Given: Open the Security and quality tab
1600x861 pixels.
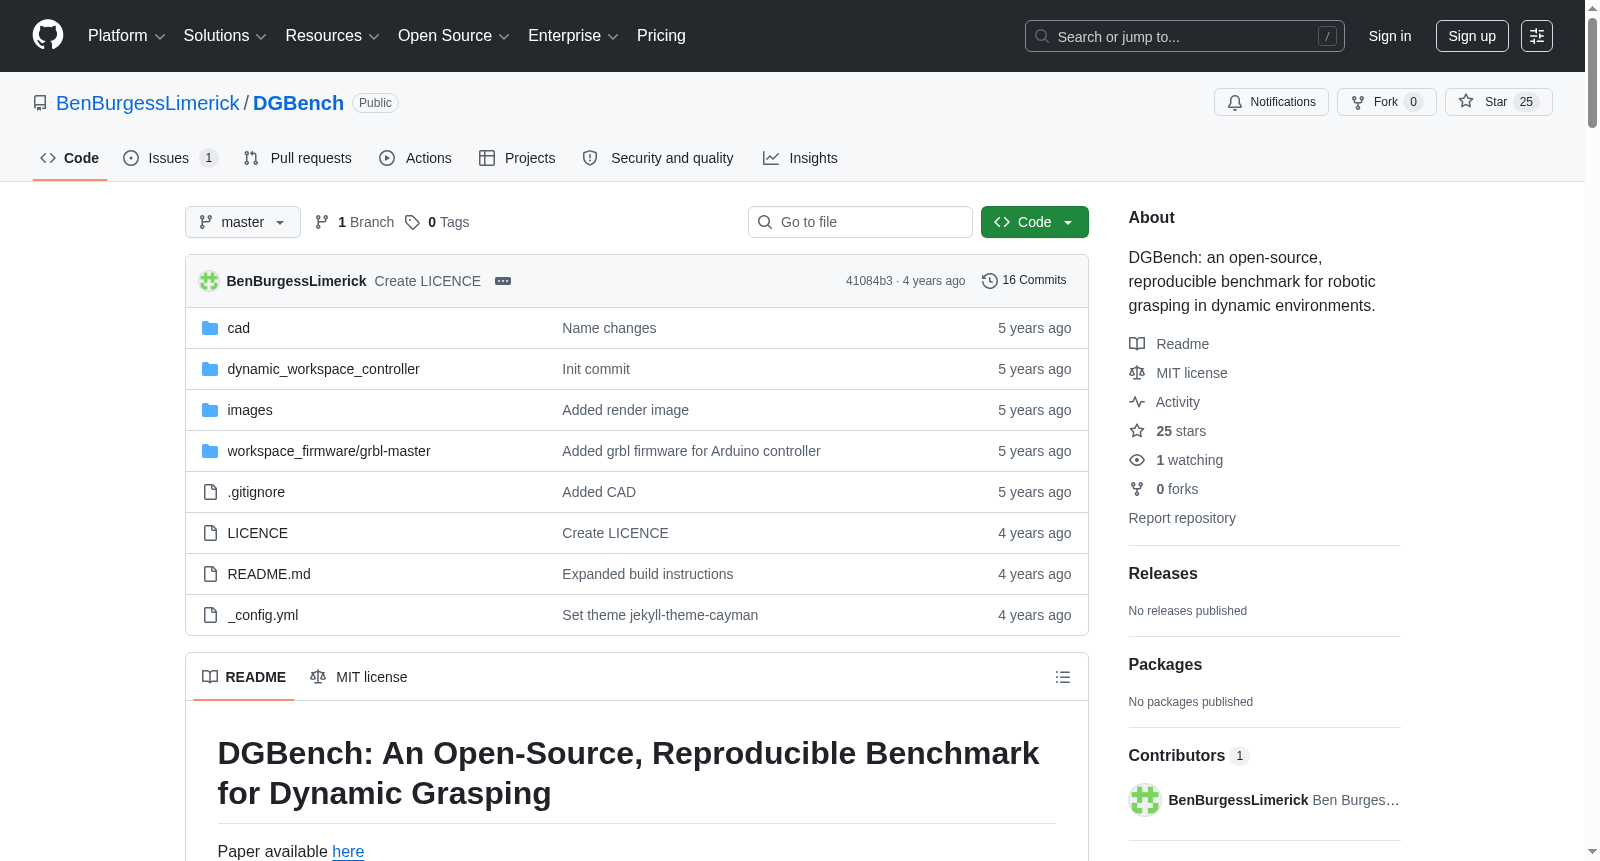Looking at the screenshot, I should click(x=658, y=158).
